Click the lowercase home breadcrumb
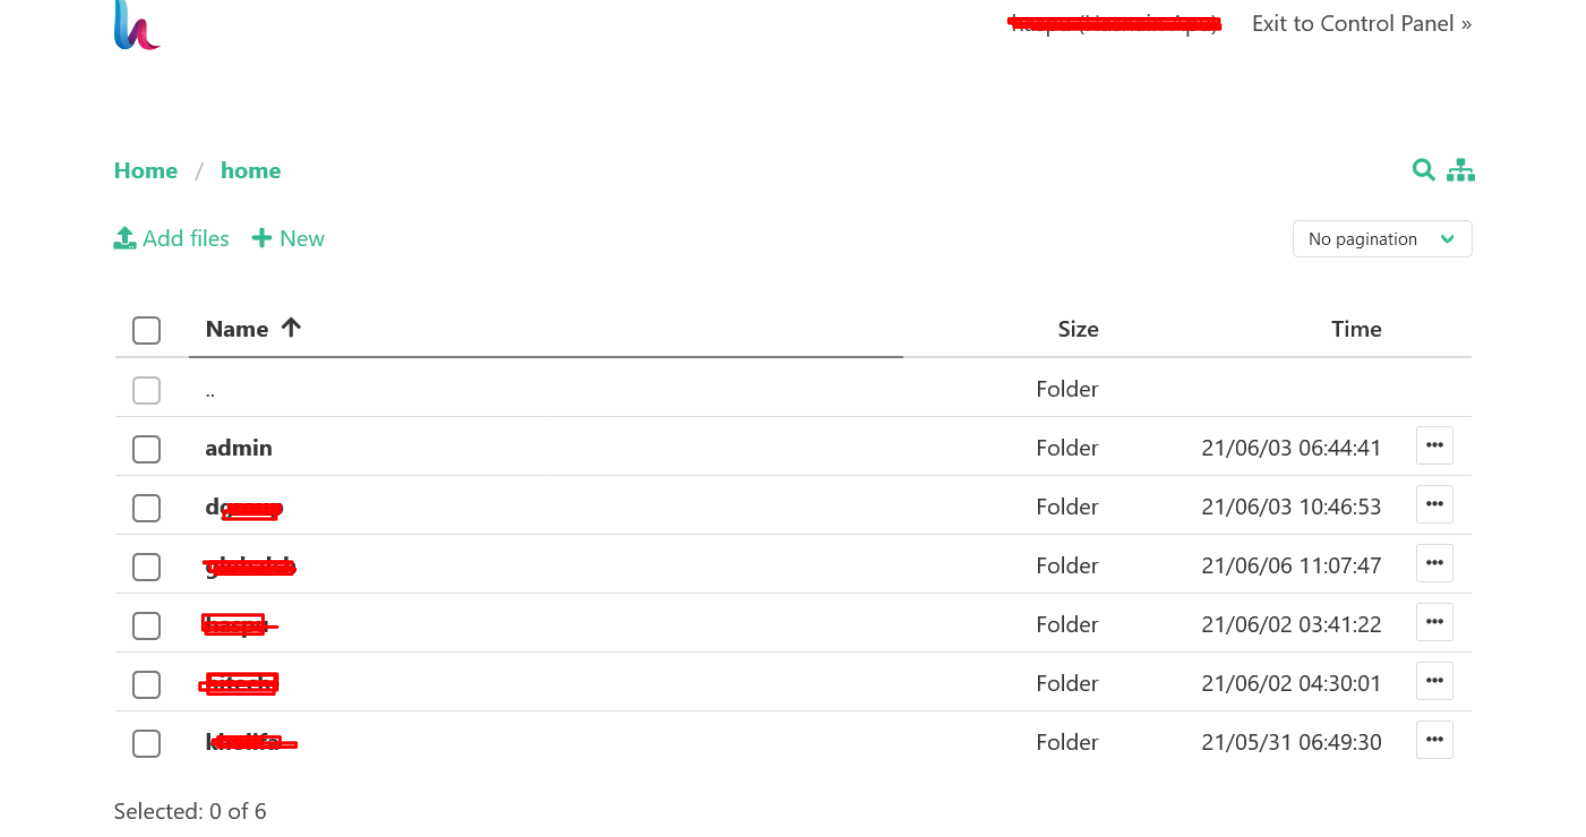Viewport: 1586px width, 837px height. [x=250, y=171]
